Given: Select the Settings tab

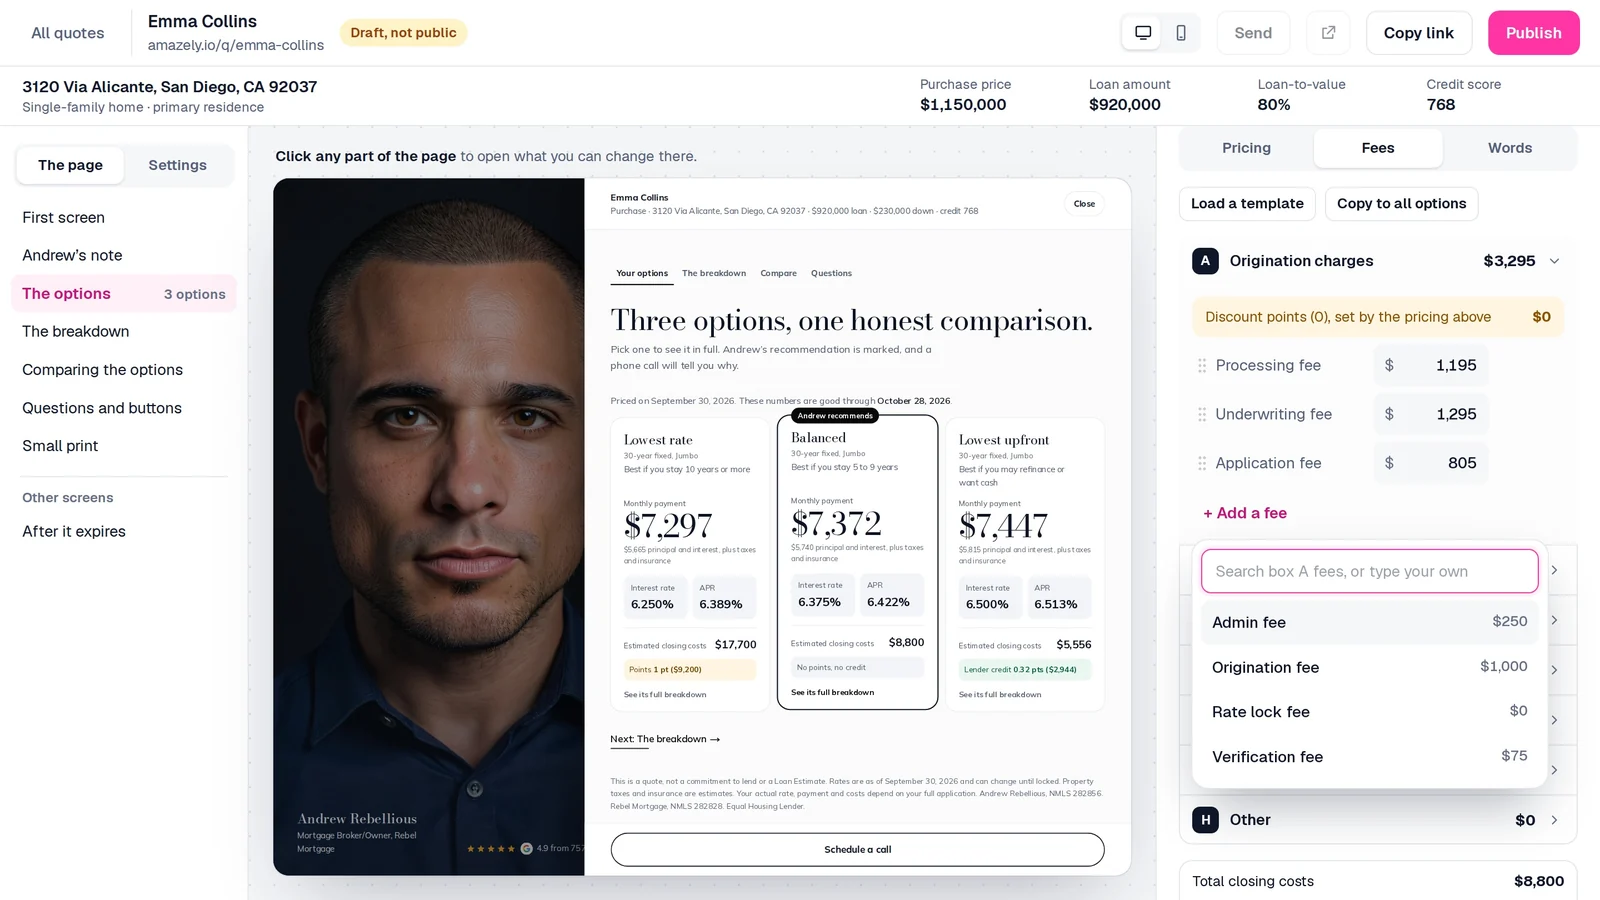Looking at the screenshot, I should tap(177, 165).
